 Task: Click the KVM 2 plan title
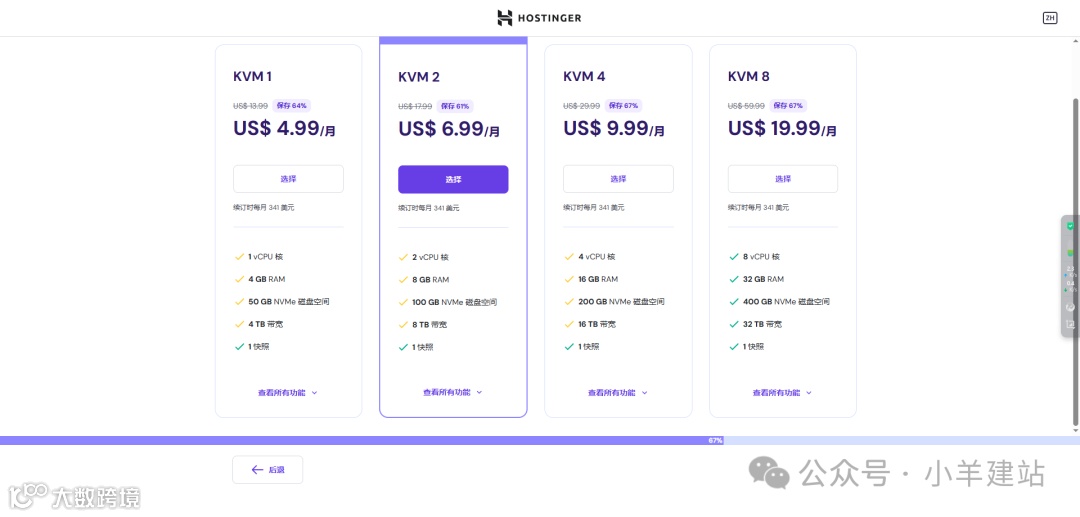click(419, 77)
